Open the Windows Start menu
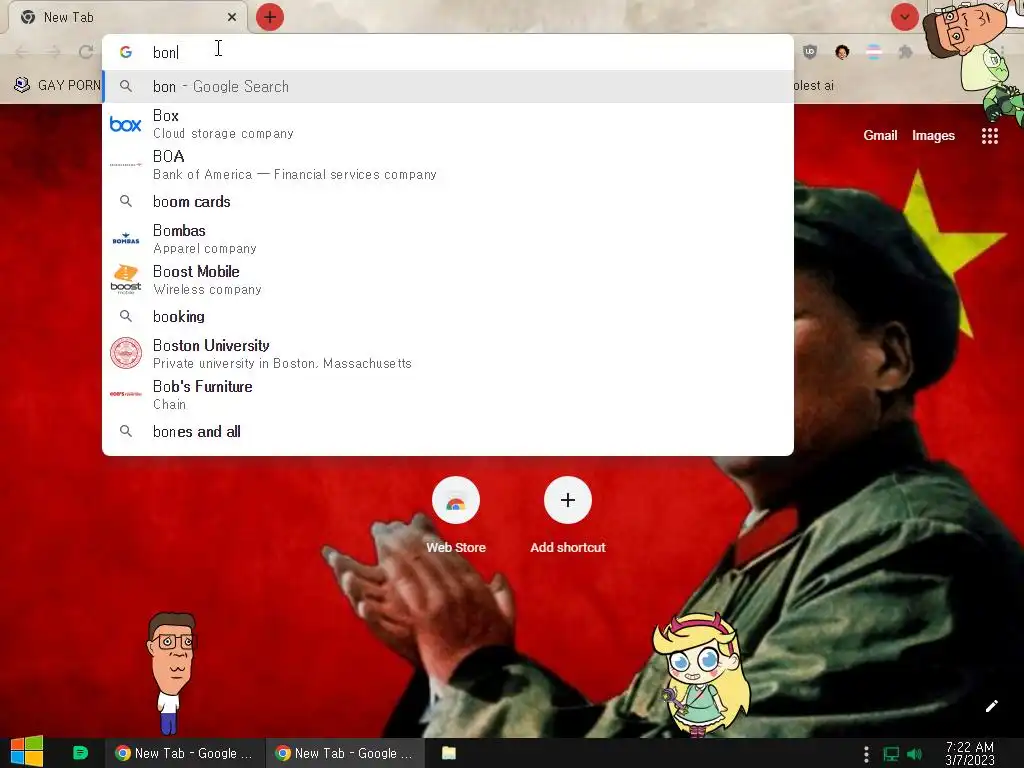This screenshot has width=1024, height=768. coord(27,752)
